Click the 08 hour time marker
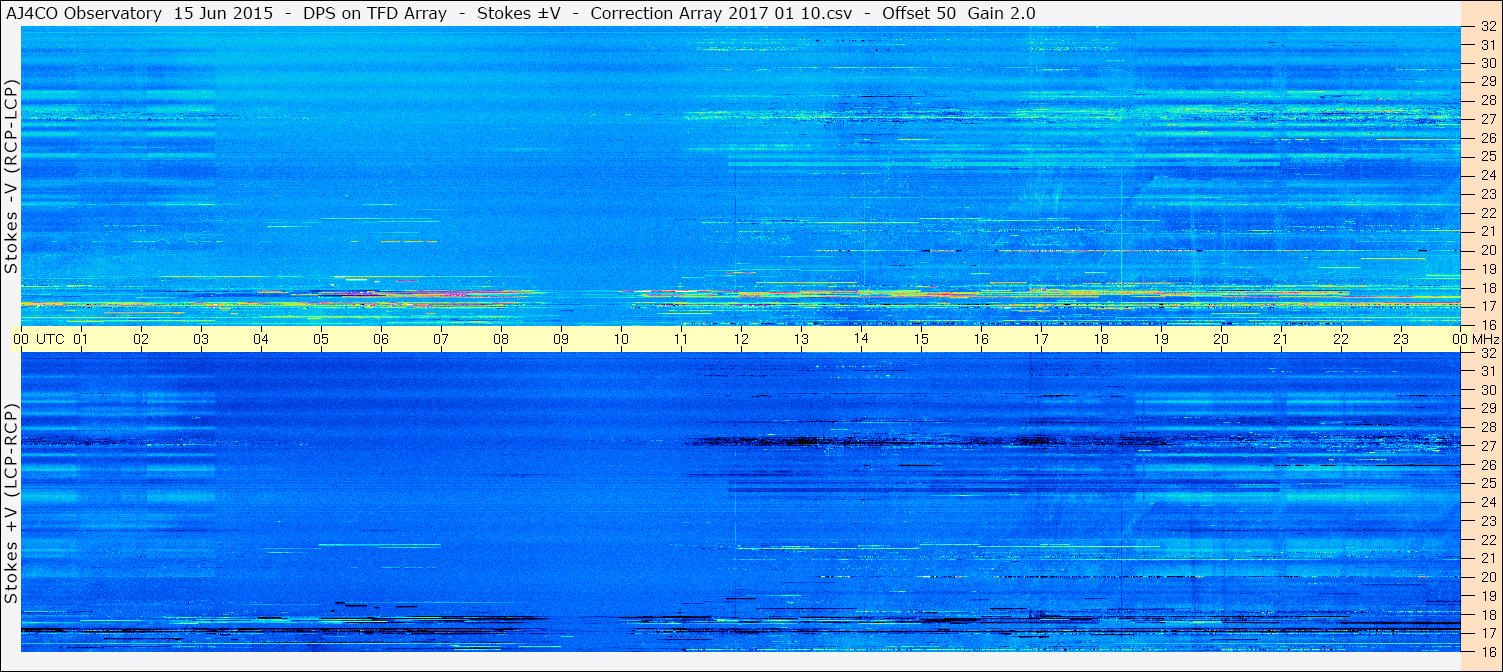 (501, 339)
